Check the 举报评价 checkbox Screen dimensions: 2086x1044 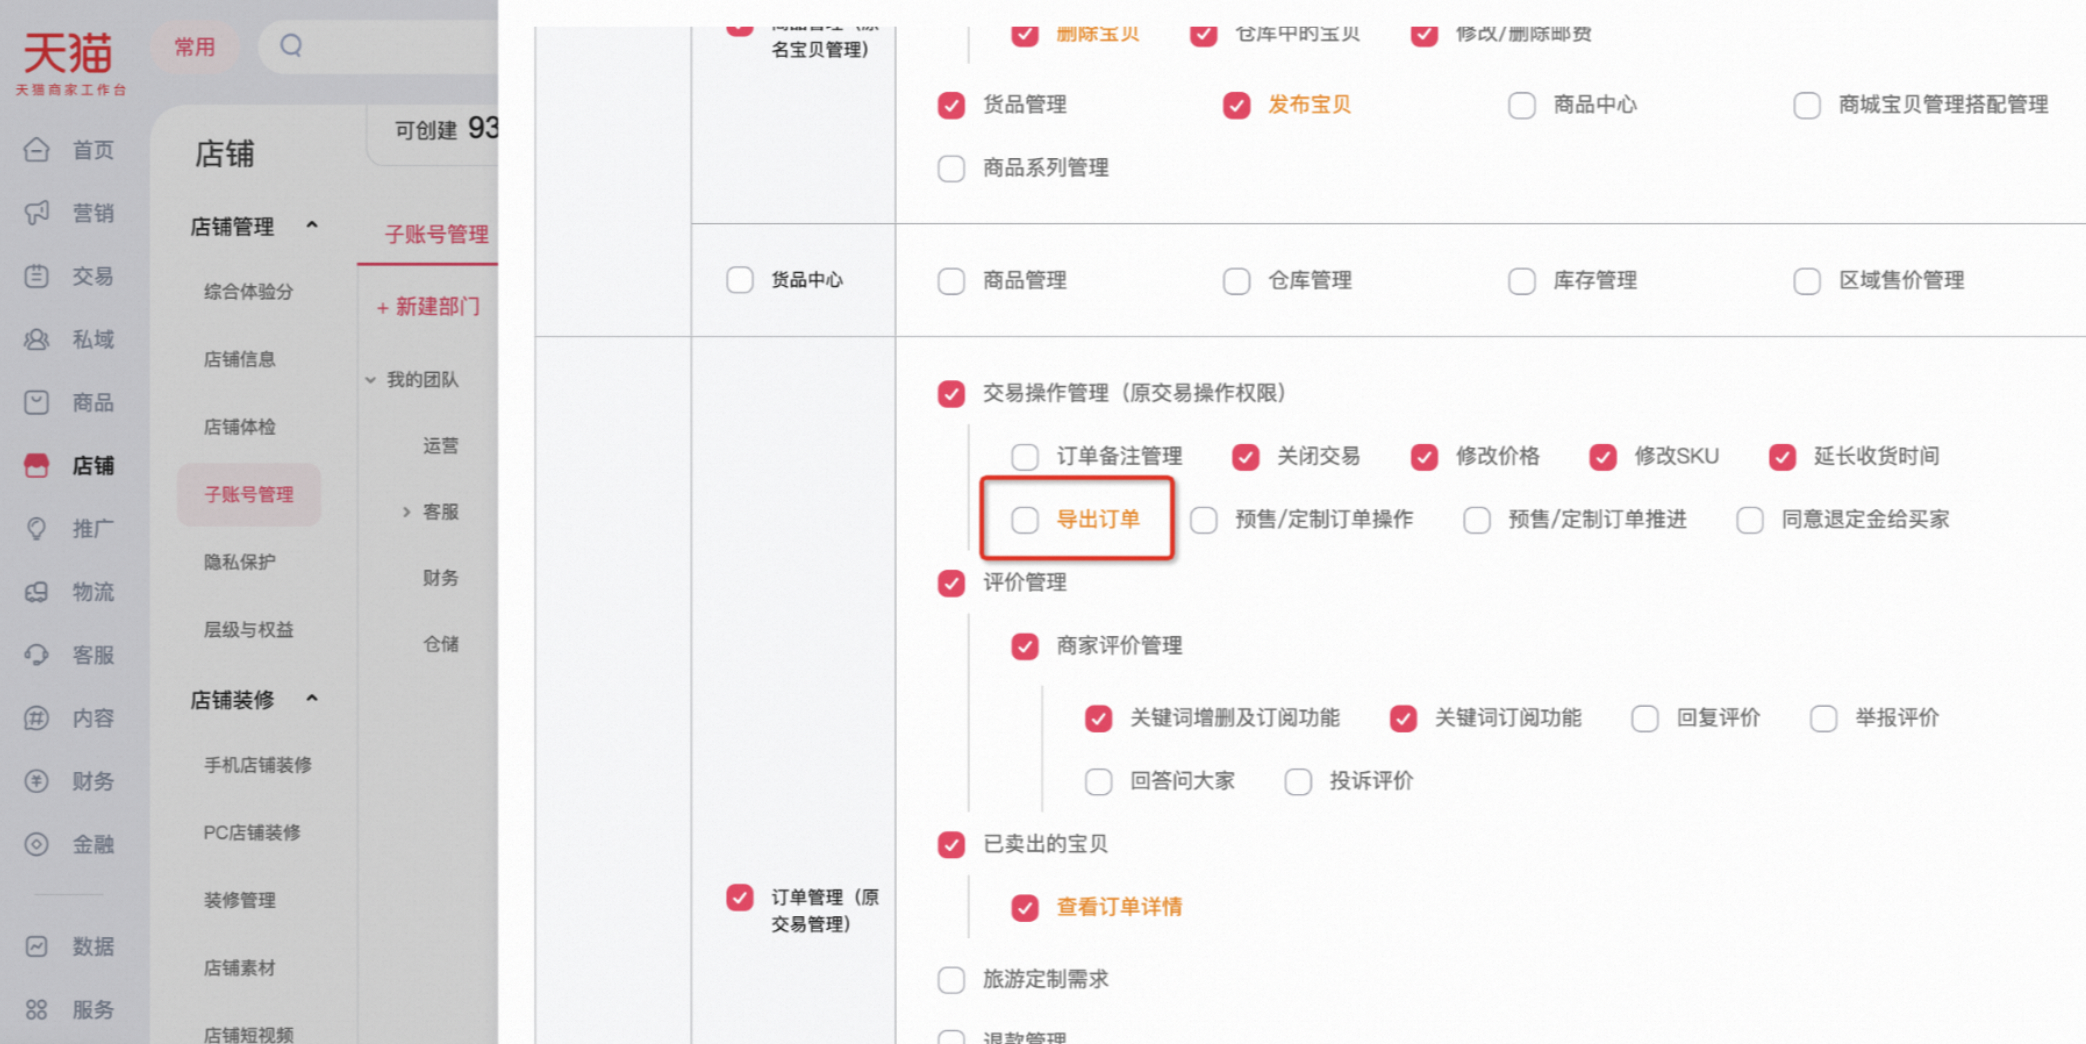tap(1824, 718)
